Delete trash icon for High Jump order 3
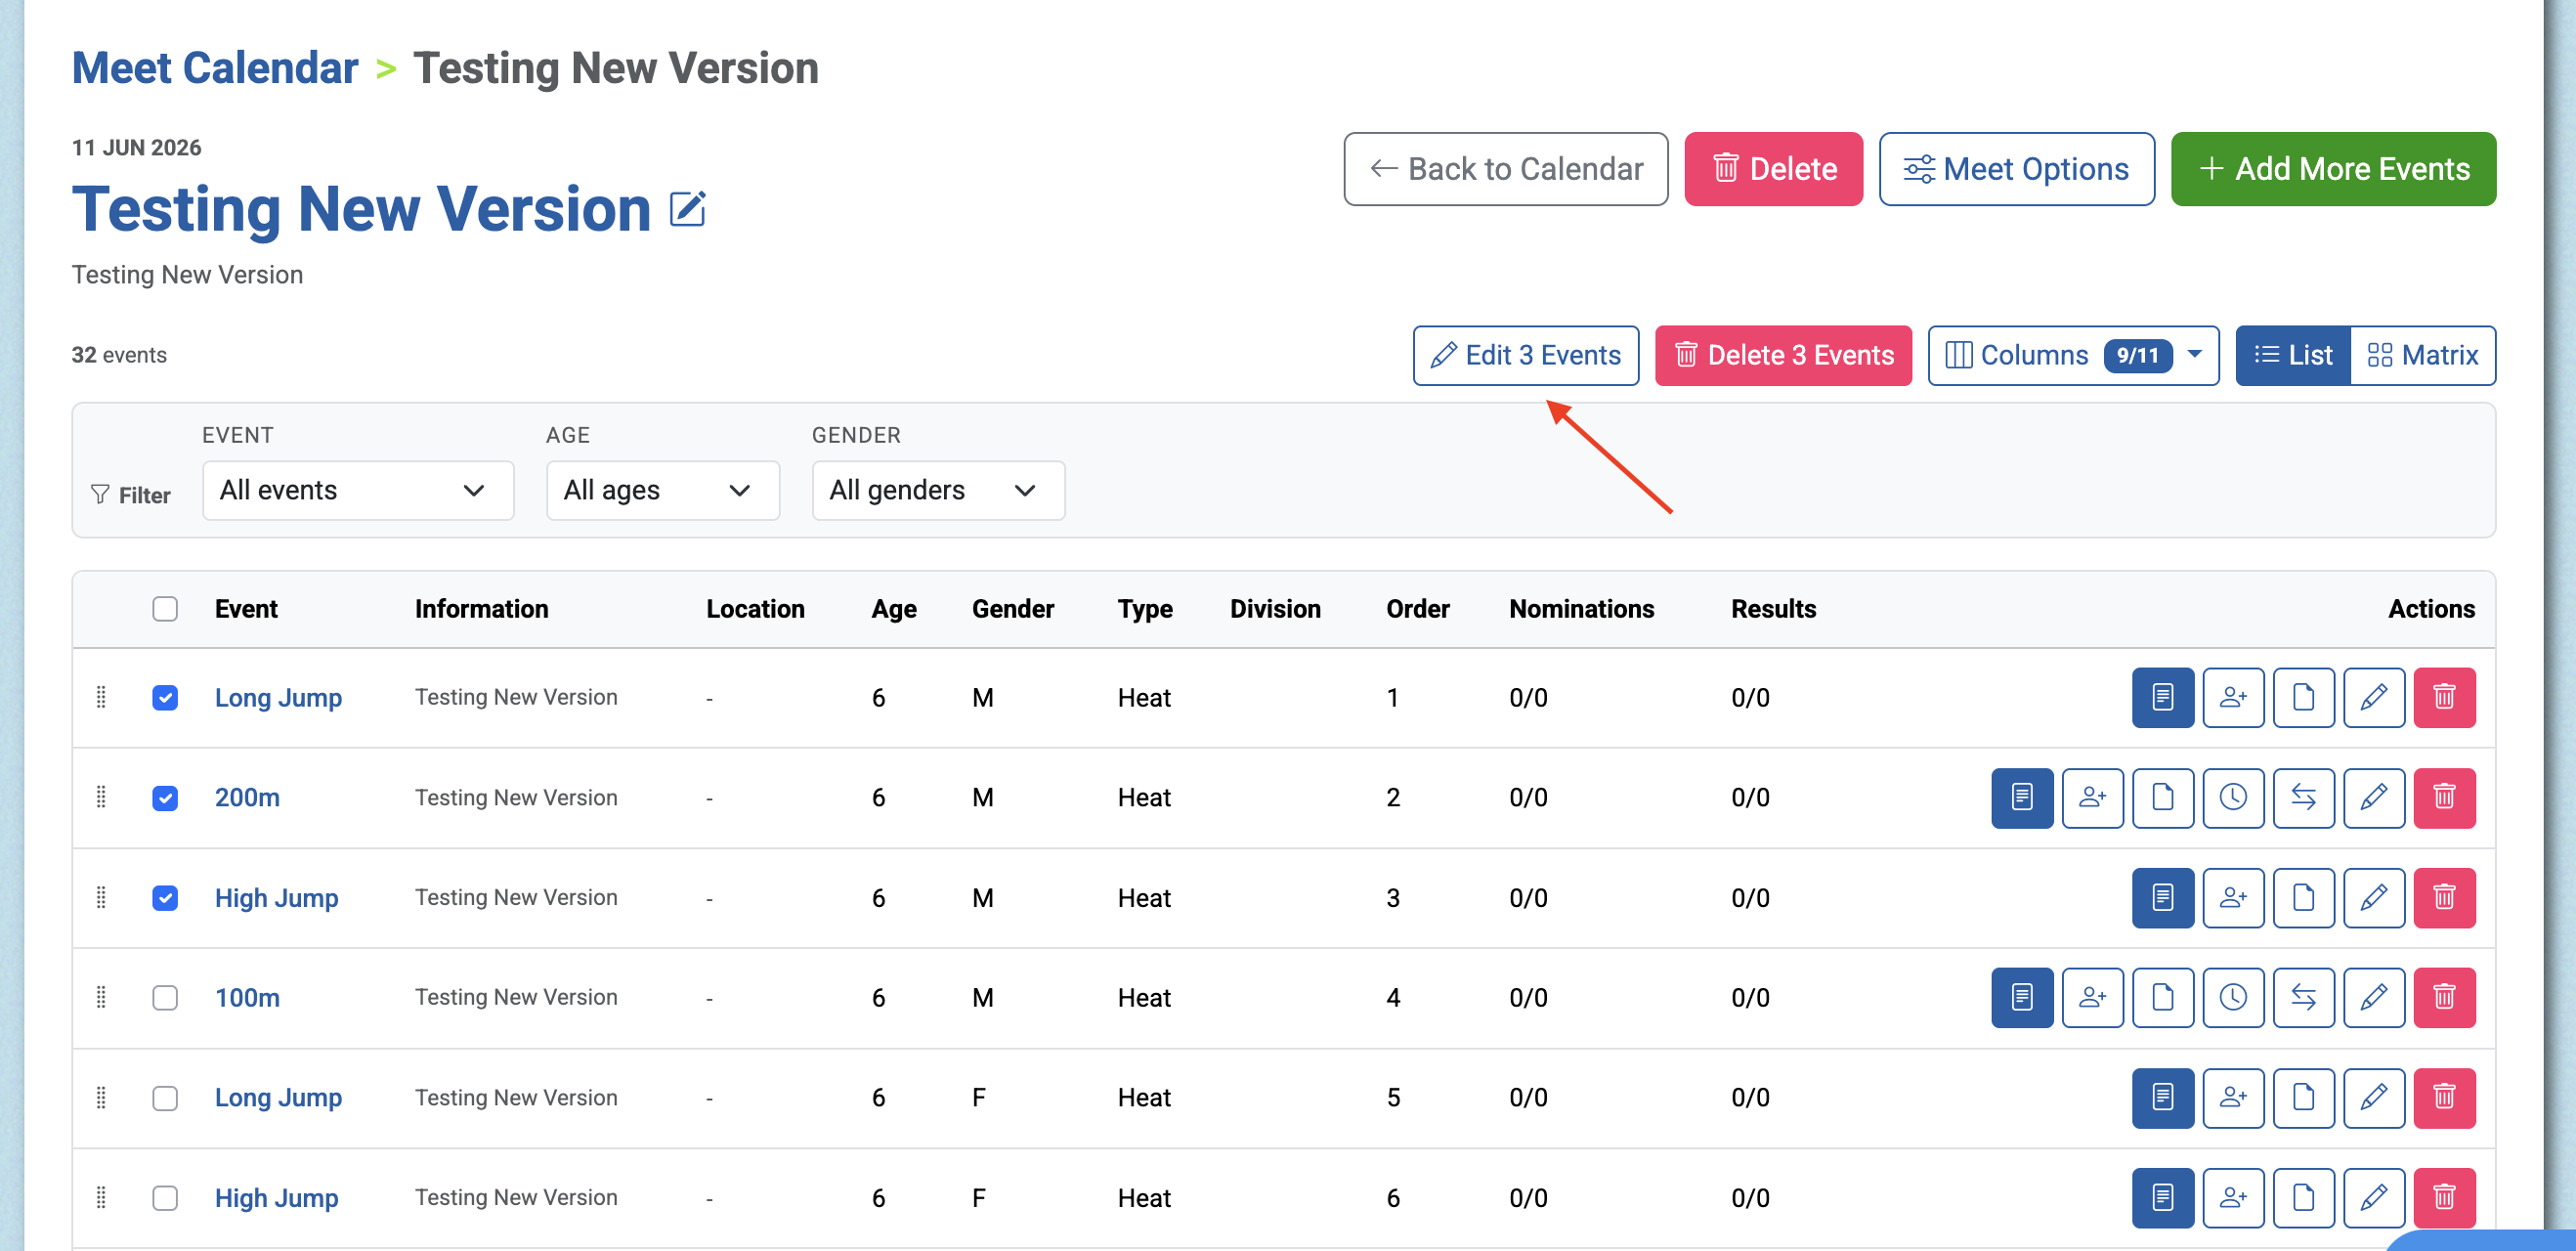The height and width of the screenshot is (1251, 2576). (2444, 897)
